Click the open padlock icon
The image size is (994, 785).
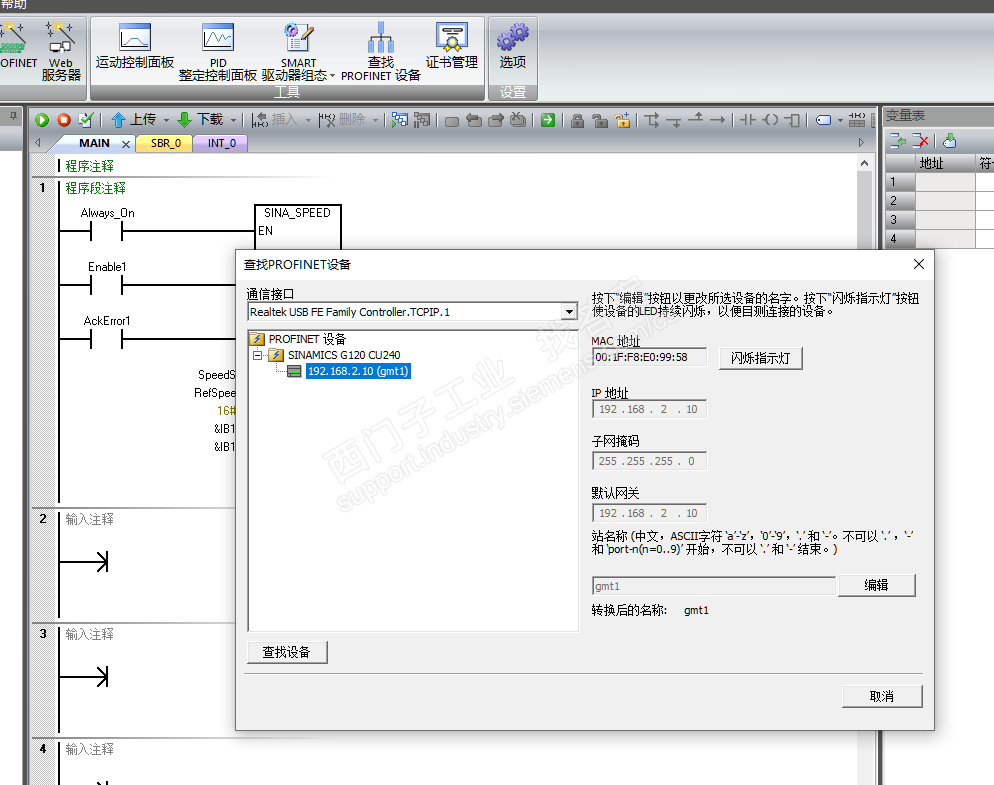pyautogui.click(x=600, y=120)
